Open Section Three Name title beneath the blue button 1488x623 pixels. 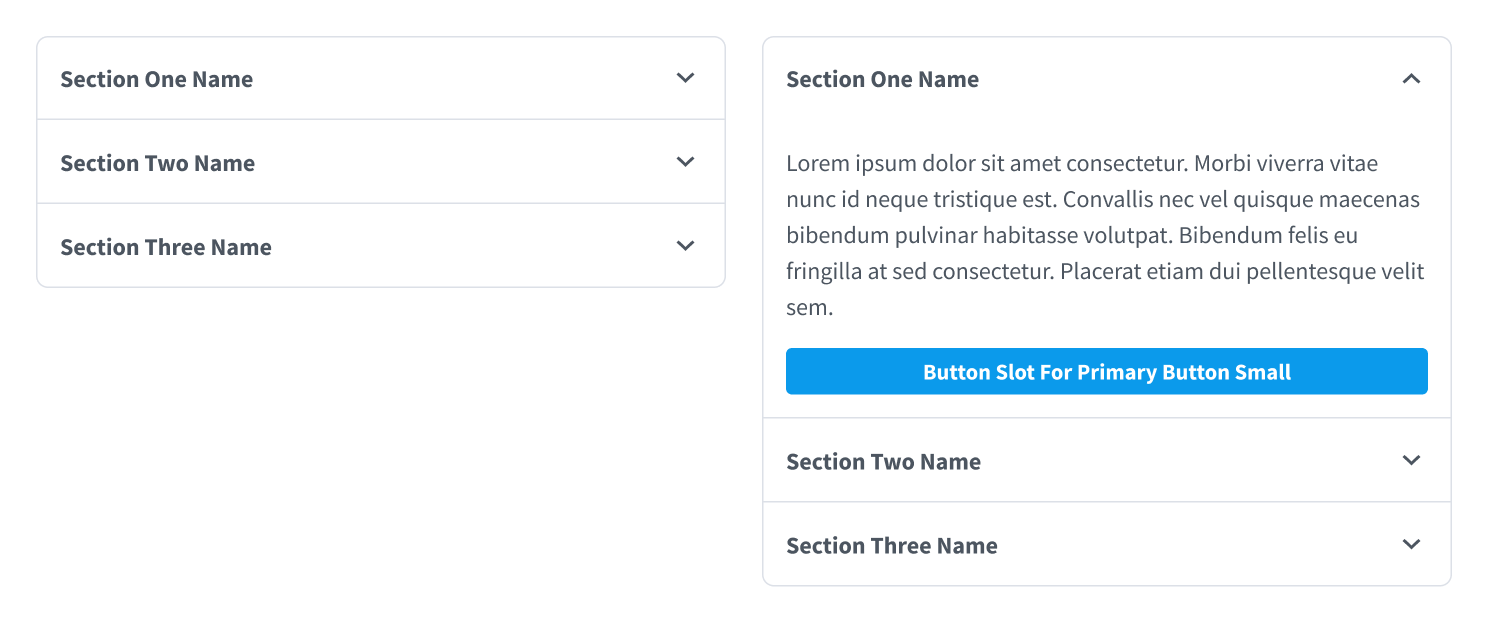[891, 546]
